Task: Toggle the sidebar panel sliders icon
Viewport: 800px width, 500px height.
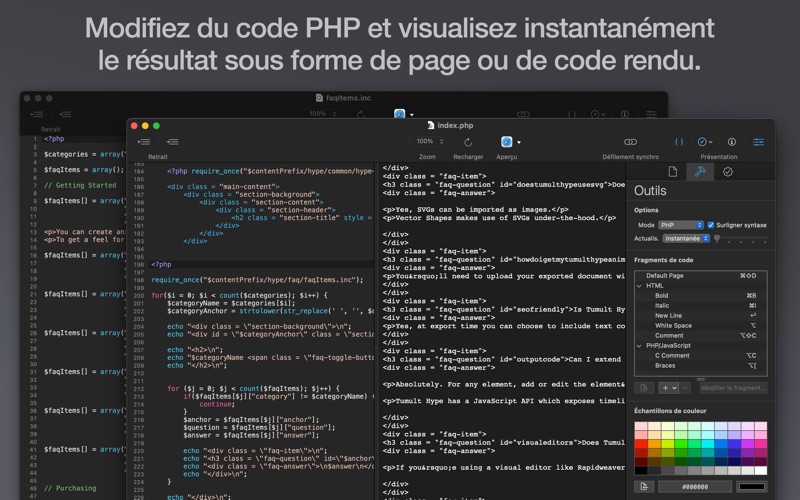Action: (x=759, y=142)
